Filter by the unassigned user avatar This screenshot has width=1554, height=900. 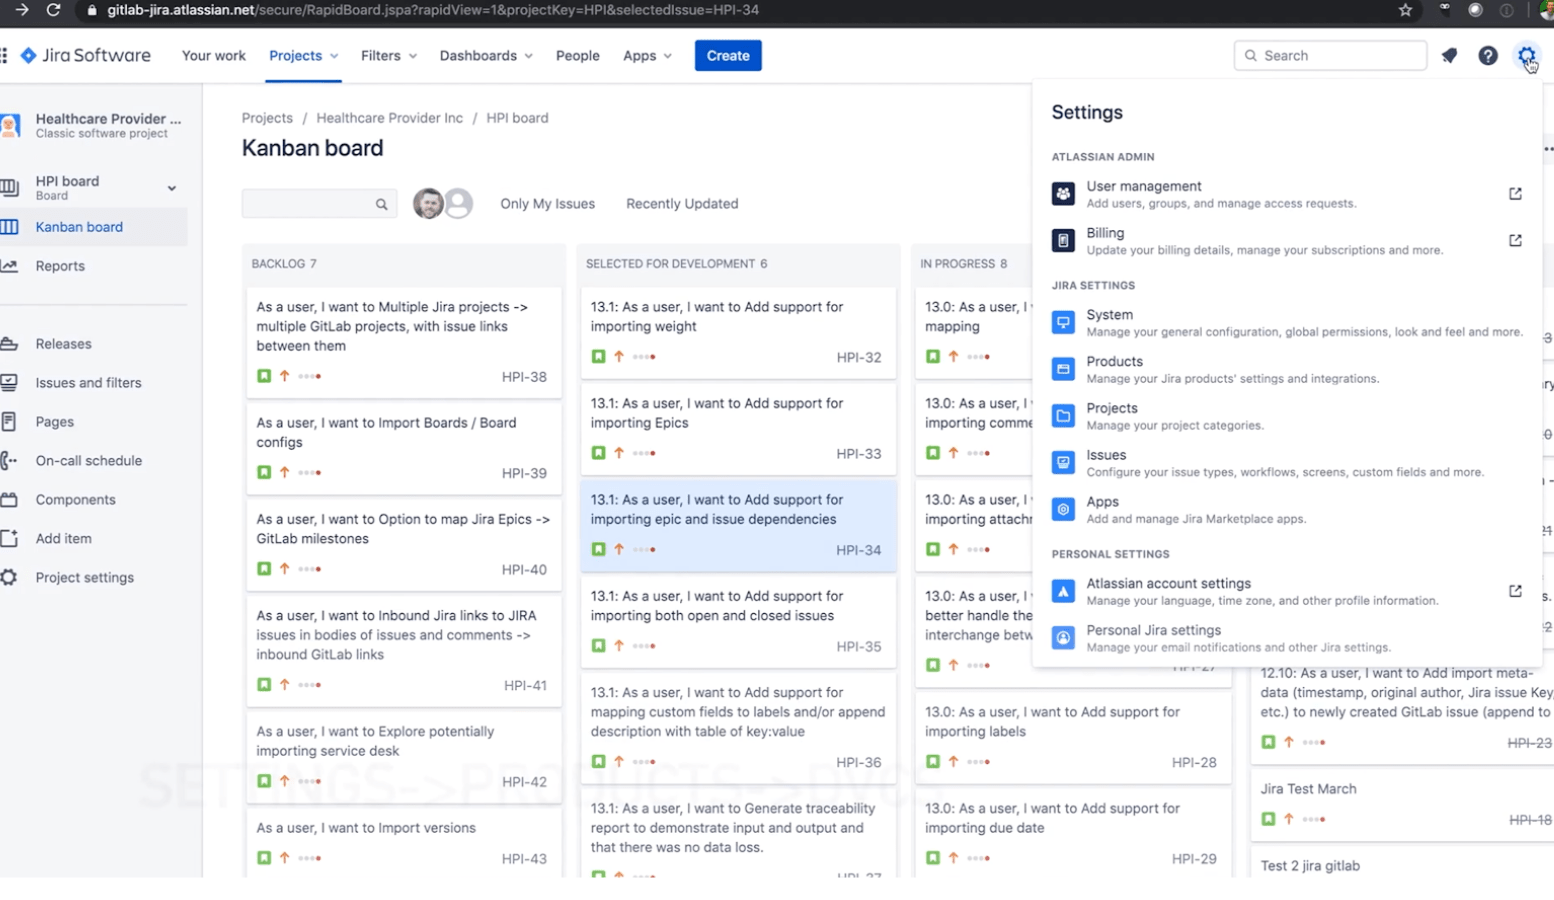(459, 204)
